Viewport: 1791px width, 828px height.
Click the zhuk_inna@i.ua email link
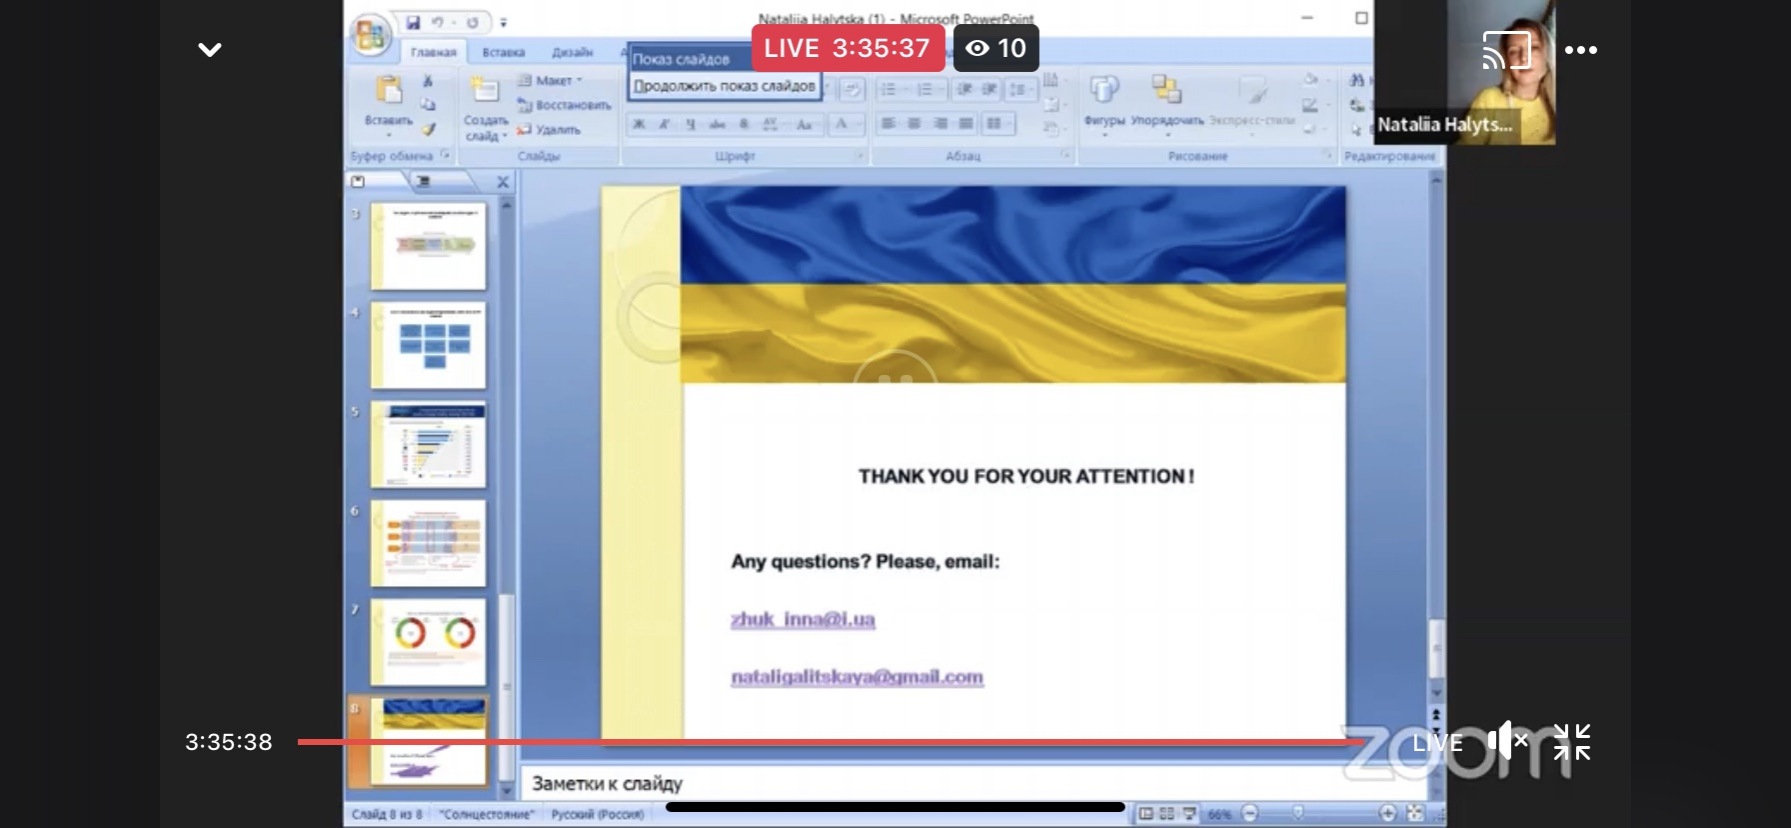(x=802, y=619)
